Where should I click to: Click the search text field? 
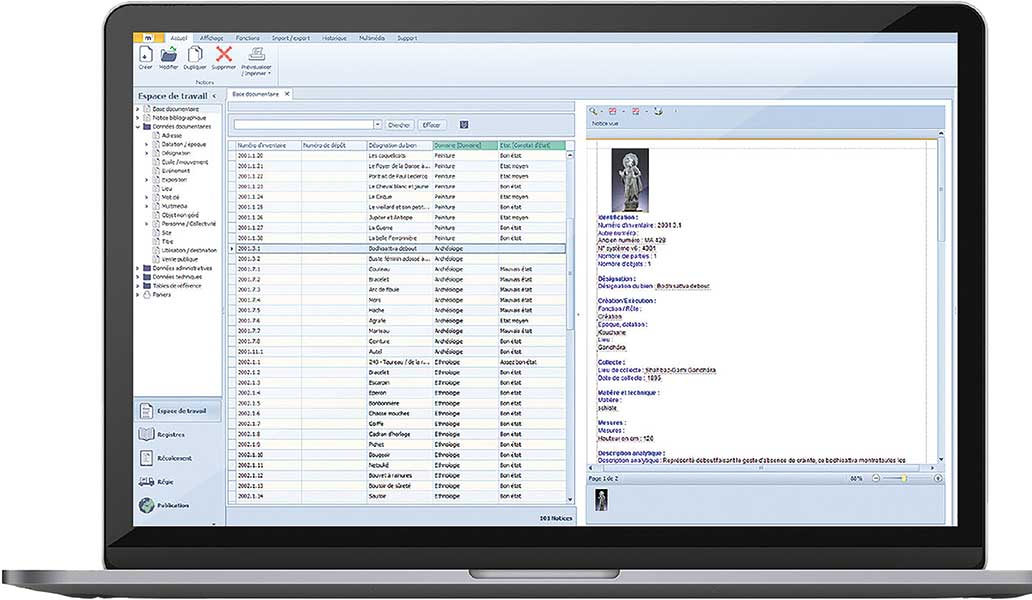point(303,124)
